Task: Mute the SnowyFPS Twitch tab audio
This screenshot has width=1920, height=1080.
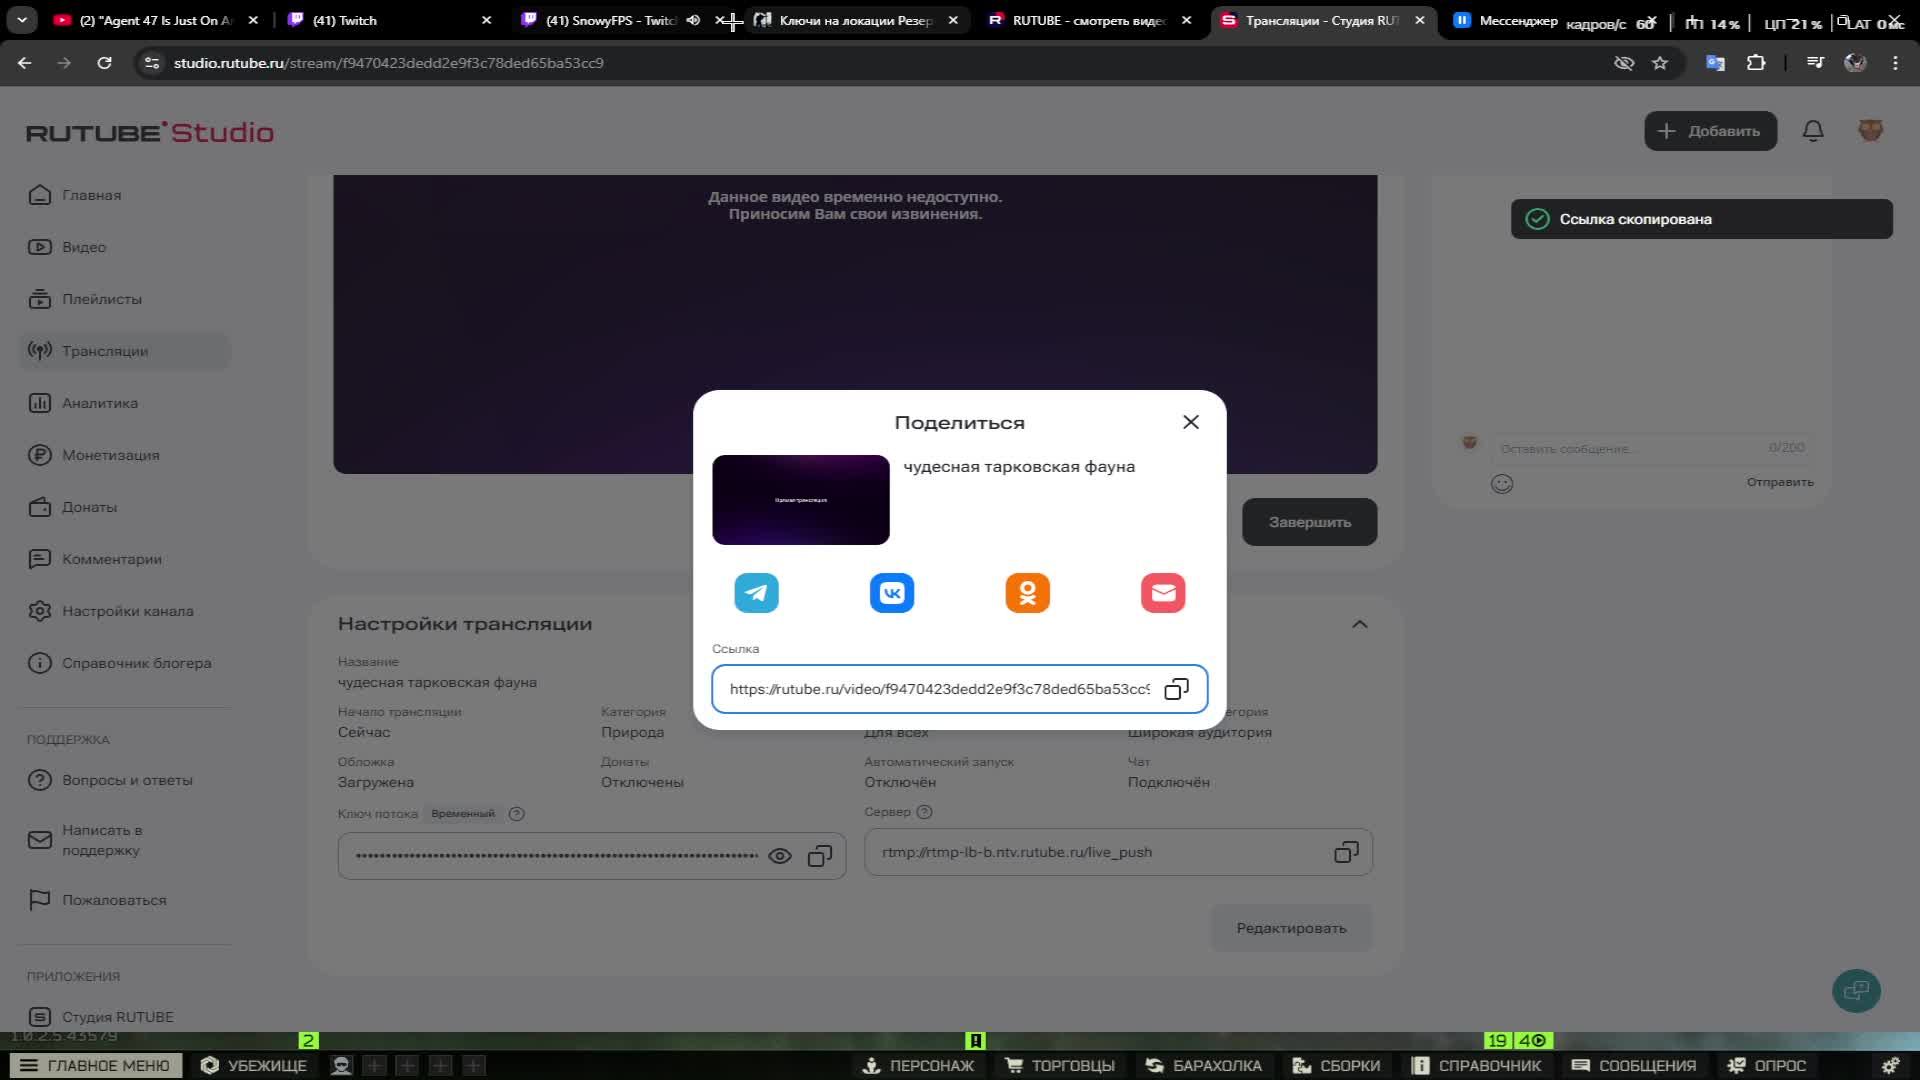Action: pyautogui.click(x=693, y=20)
